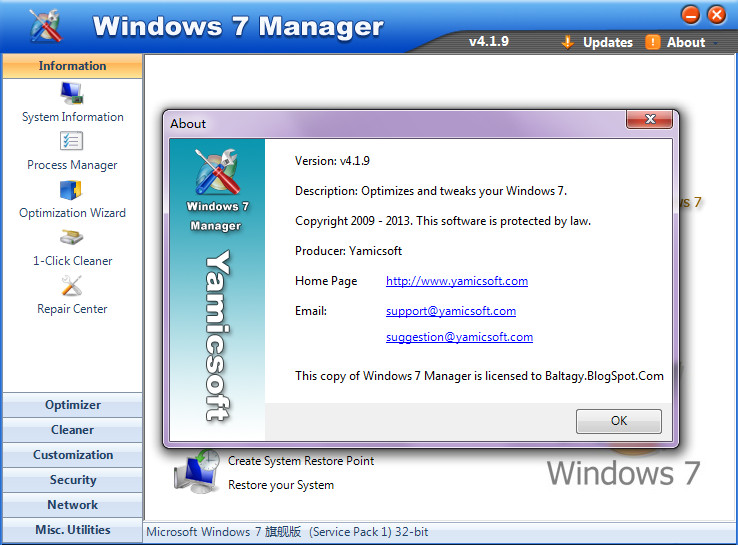Go to the Customization section

[72, 455]
